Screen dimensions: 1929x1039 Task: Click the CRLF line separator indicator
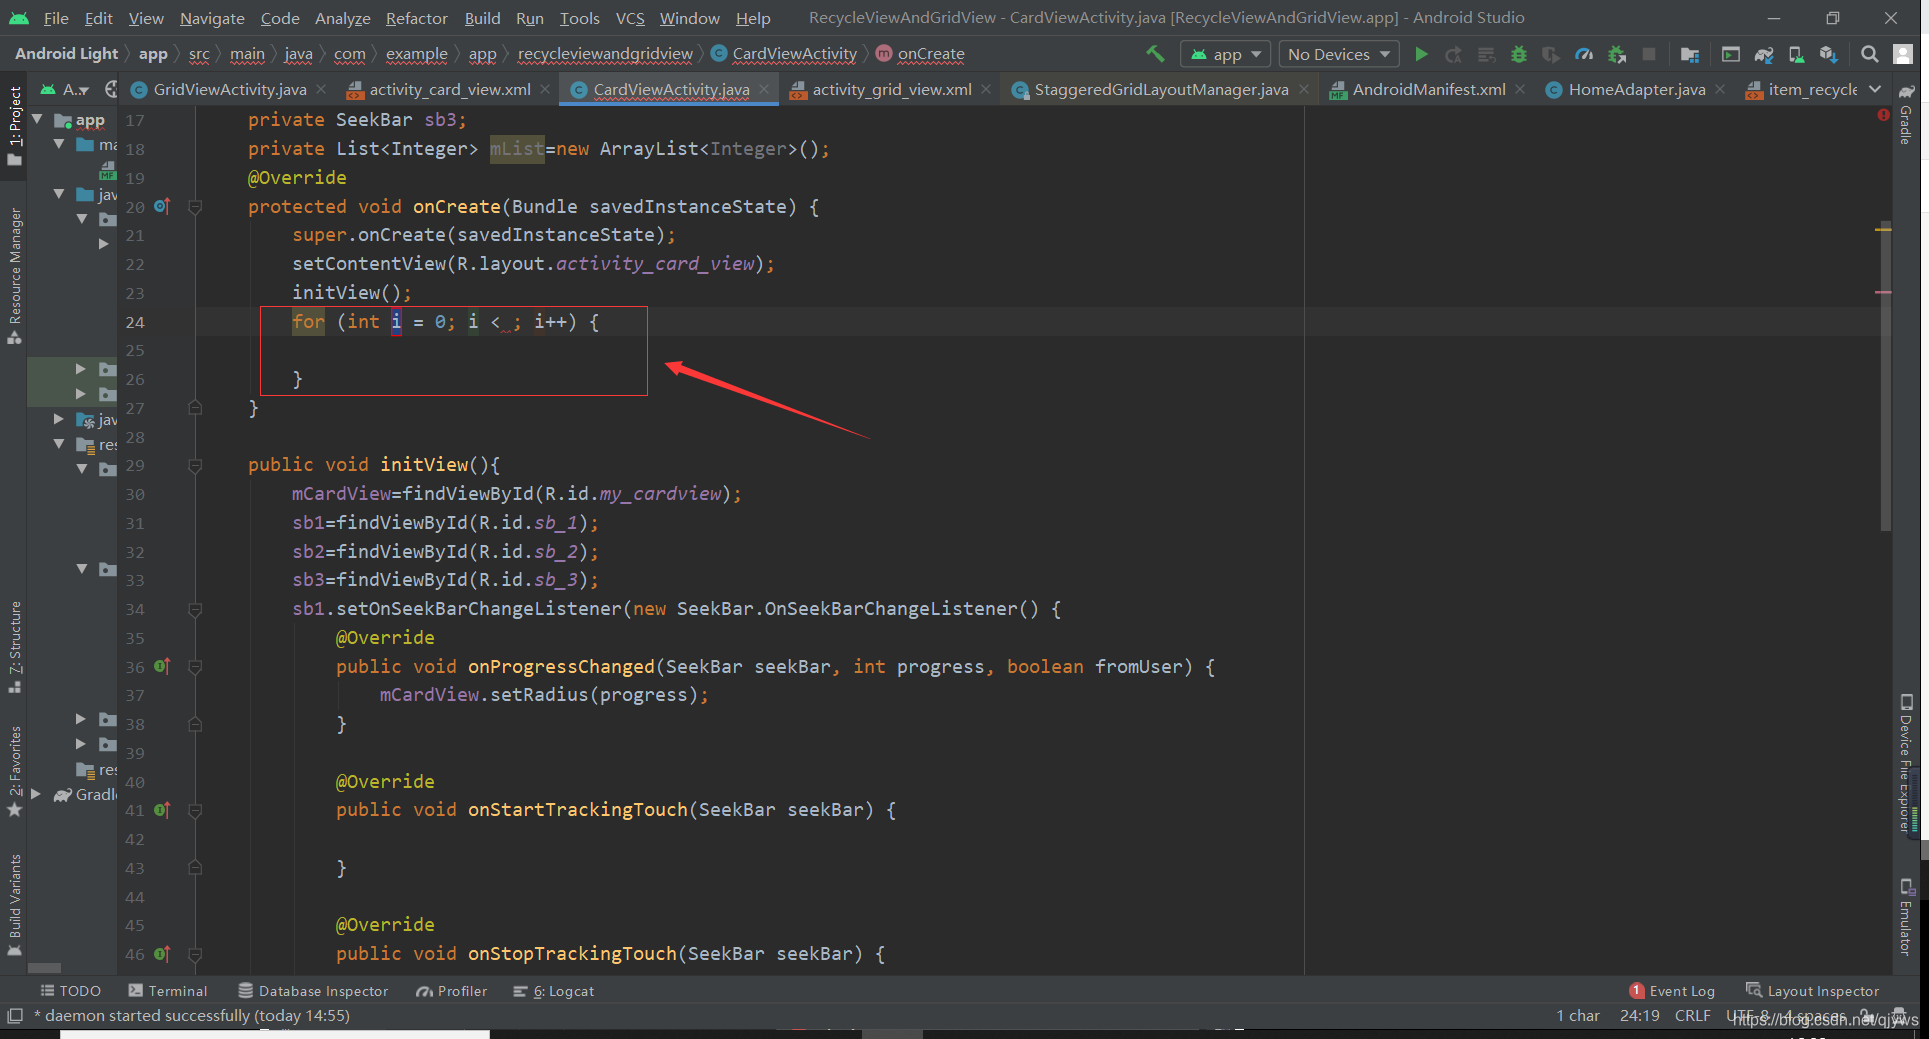(x=1692, y=1016)
